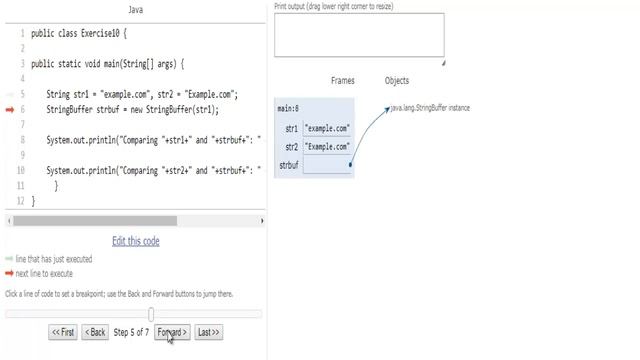Image resolution: width=640 pixels, height=360 pixels.
Task: Set breakpoint on line 6 StringBuffer line
Action: pos(132,109)
